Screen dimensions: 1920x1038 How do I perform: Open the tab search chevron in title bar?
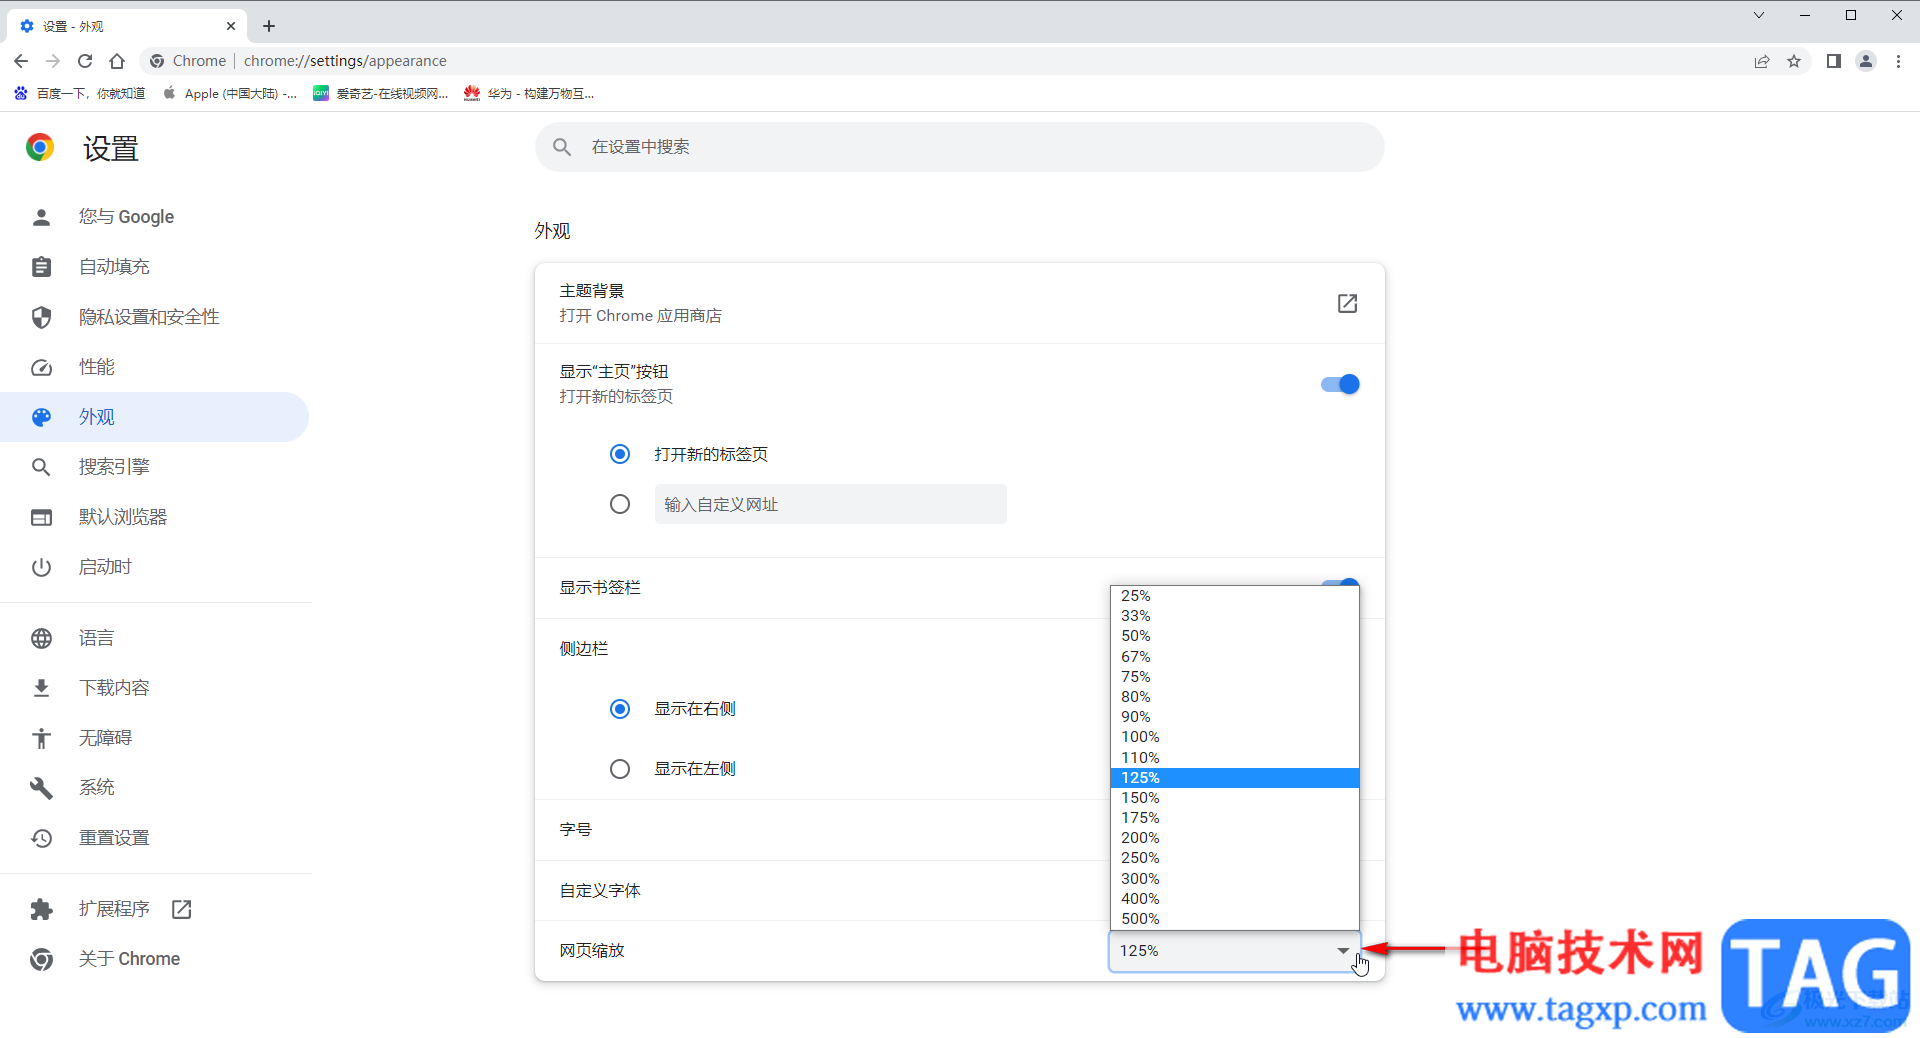pos(1759,15)
